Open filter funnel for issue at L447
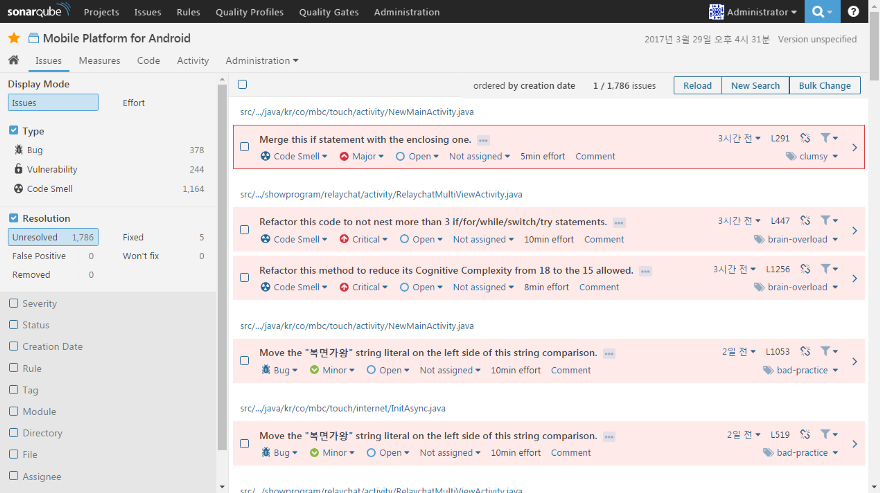The height and width of the screenshot is (493, 880). (x=829, y=220)
